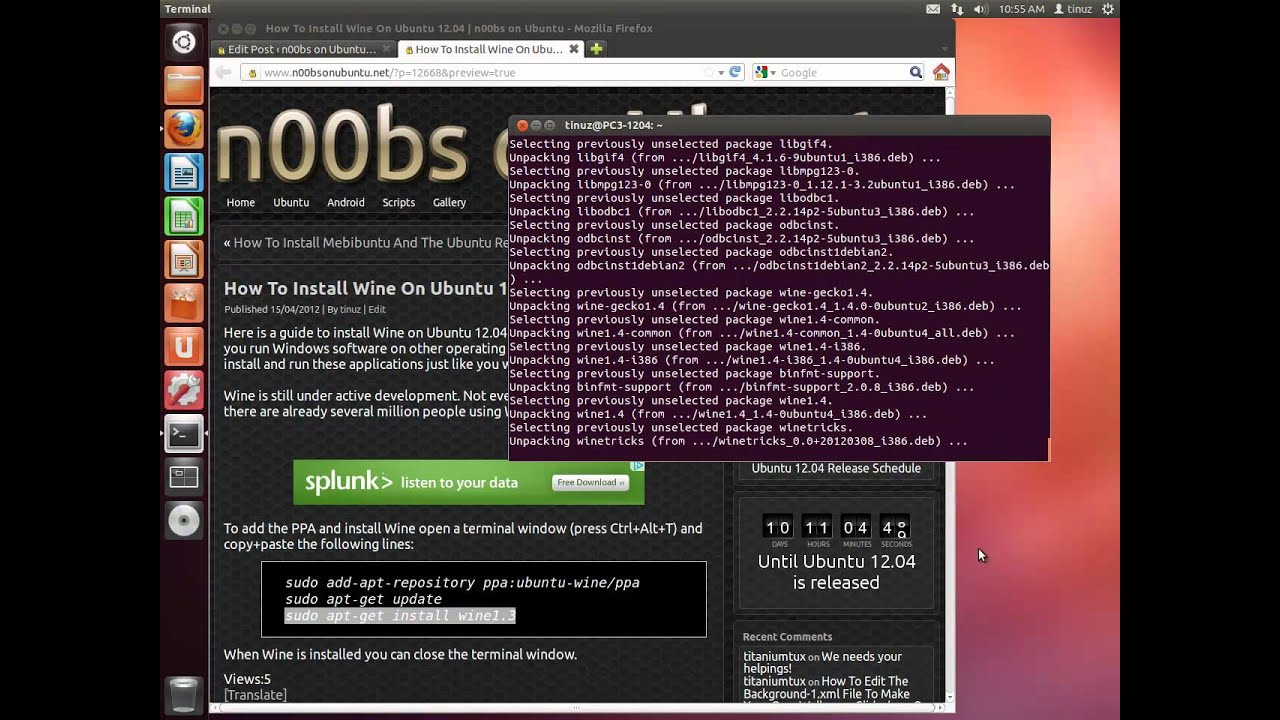
Task: Open first titaniumtux recent comment link
Action: click(x=775, y=657)
